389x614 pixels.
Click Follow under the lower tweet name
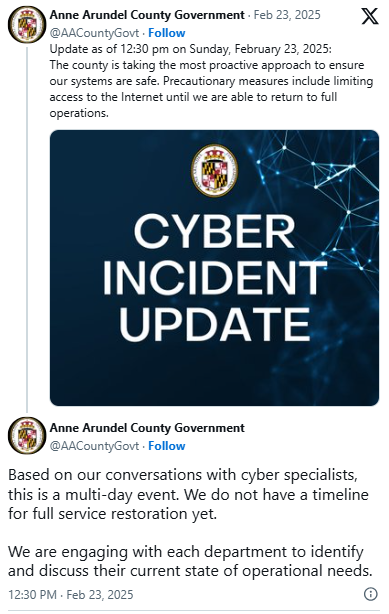[166, 446]
